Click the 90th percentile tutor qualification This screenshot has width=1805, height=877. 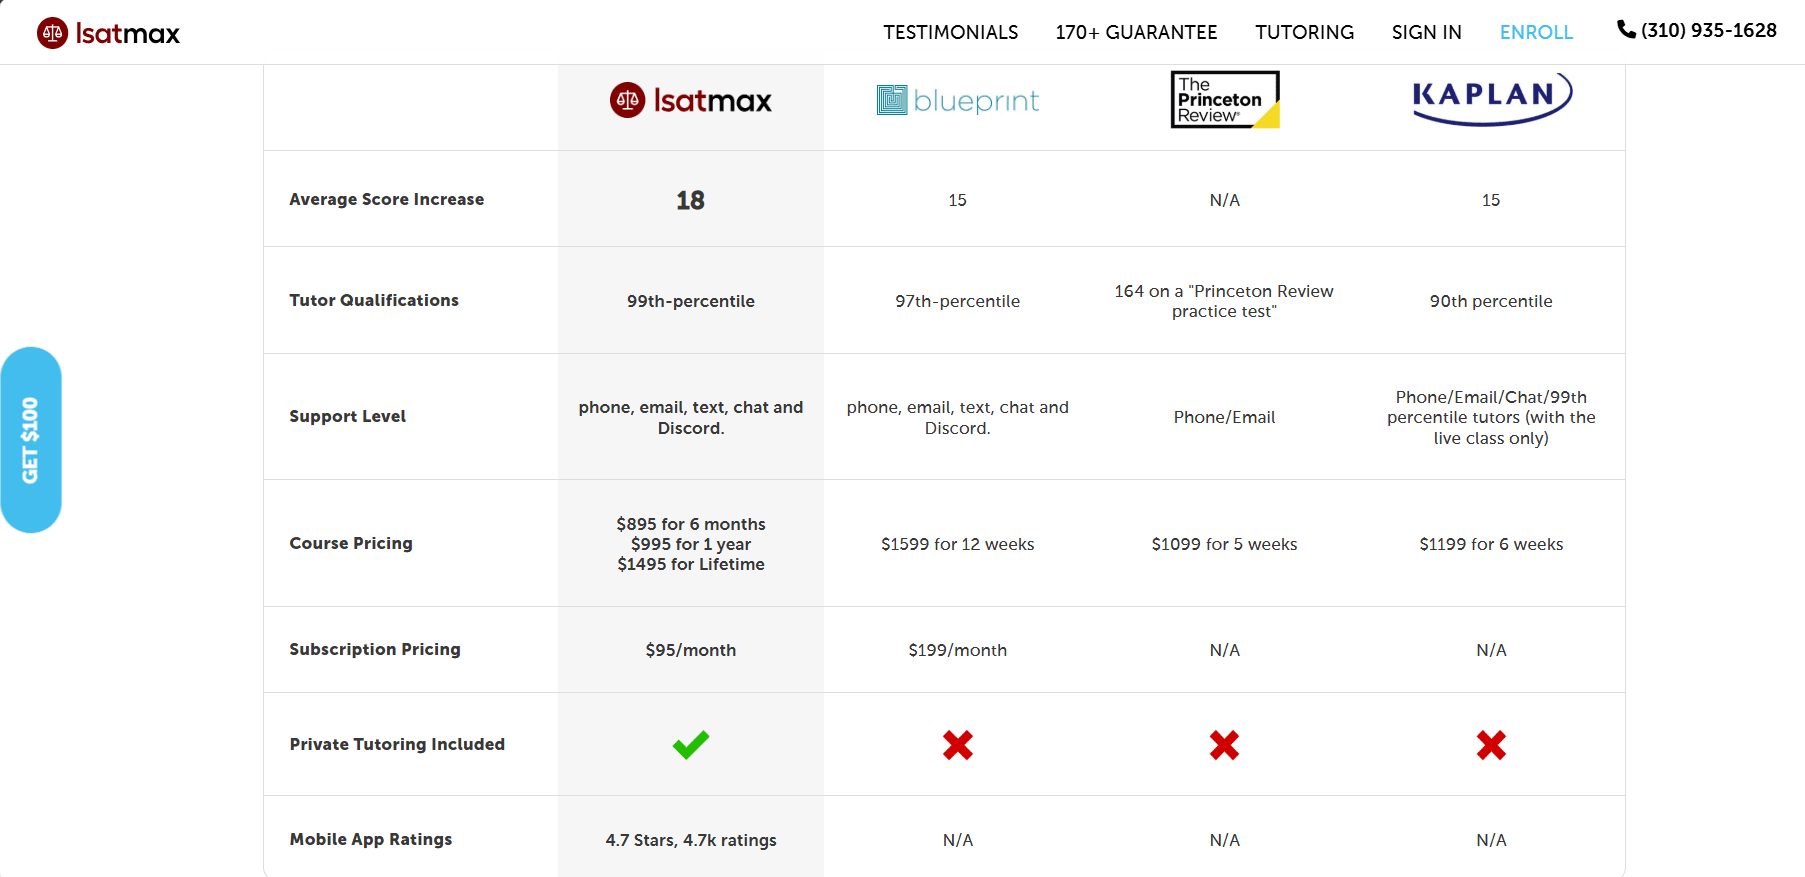click(1491, 301)
